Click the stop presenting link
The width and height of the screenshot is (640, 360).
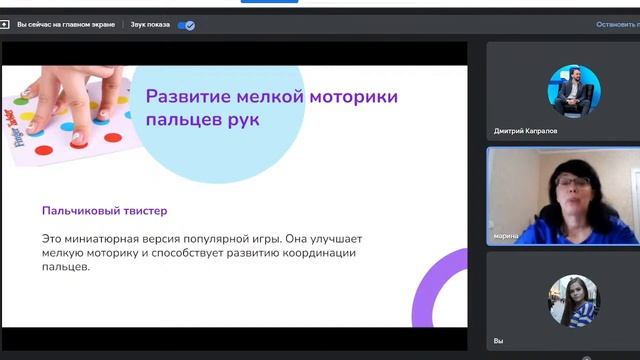618,25
